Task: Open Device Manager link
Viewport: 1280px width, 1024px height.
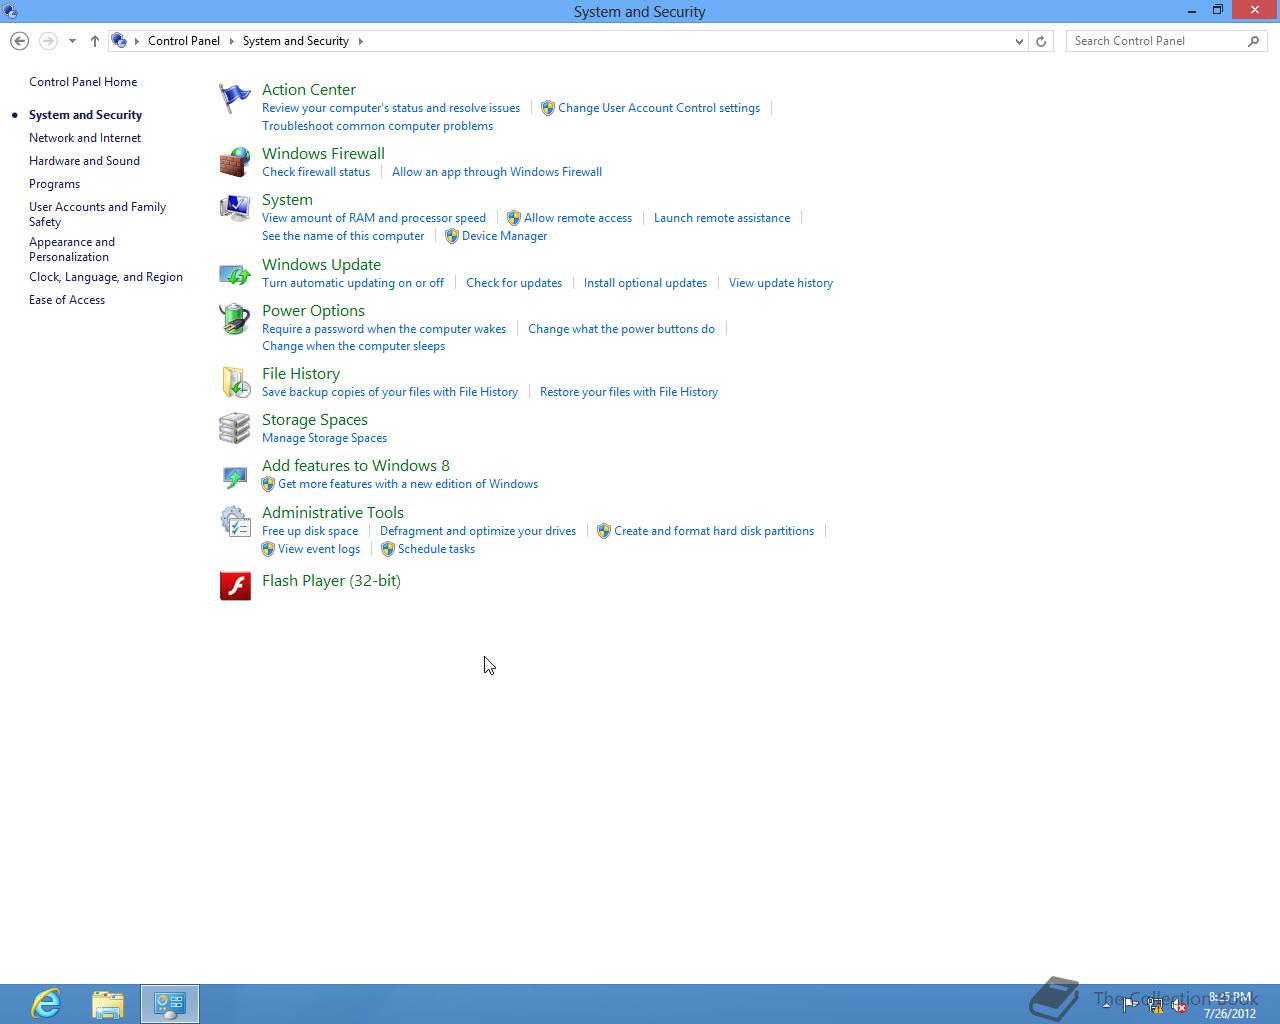Action: (504, 236)
